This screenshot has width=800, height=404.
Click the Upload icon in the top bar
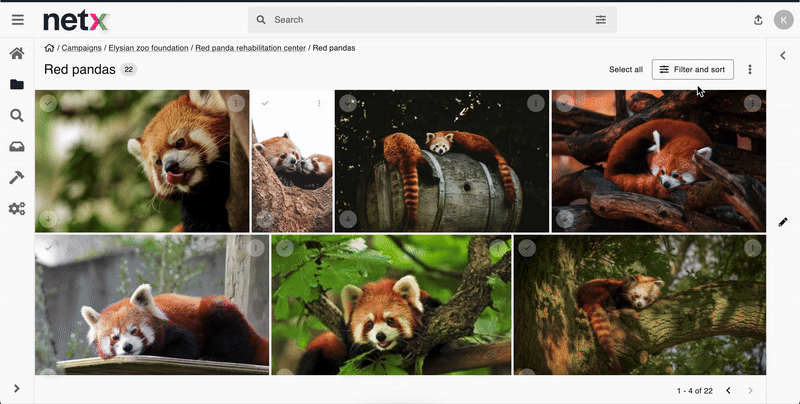tap(757, 20)
